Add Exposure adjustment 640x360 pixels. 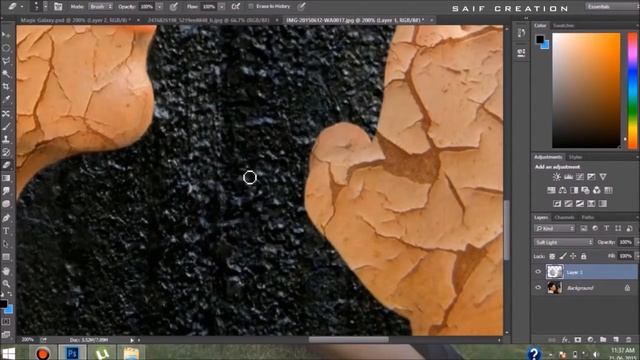click(x=591, y=177)
